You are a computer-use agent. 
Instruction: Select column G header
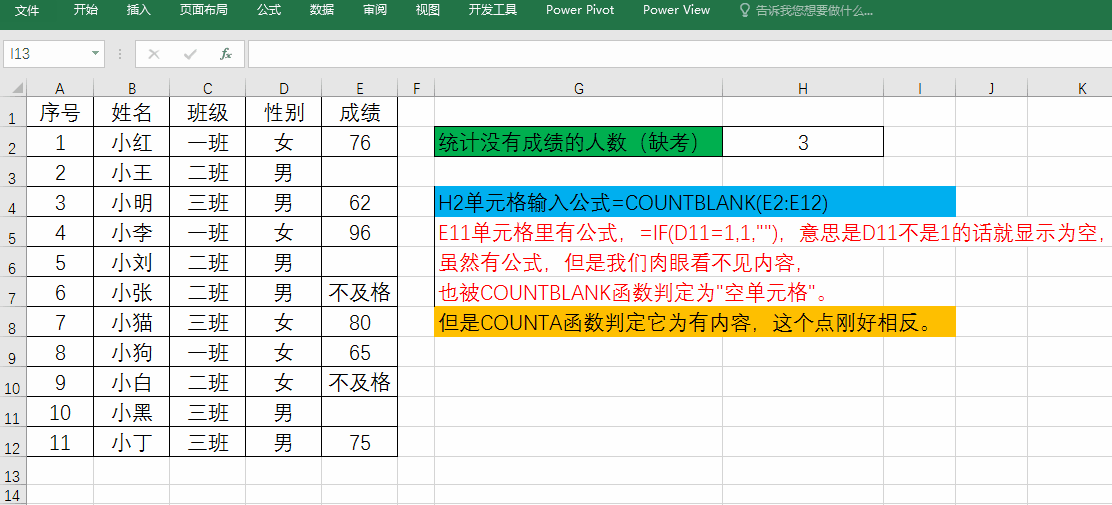(x=579, y=89)
